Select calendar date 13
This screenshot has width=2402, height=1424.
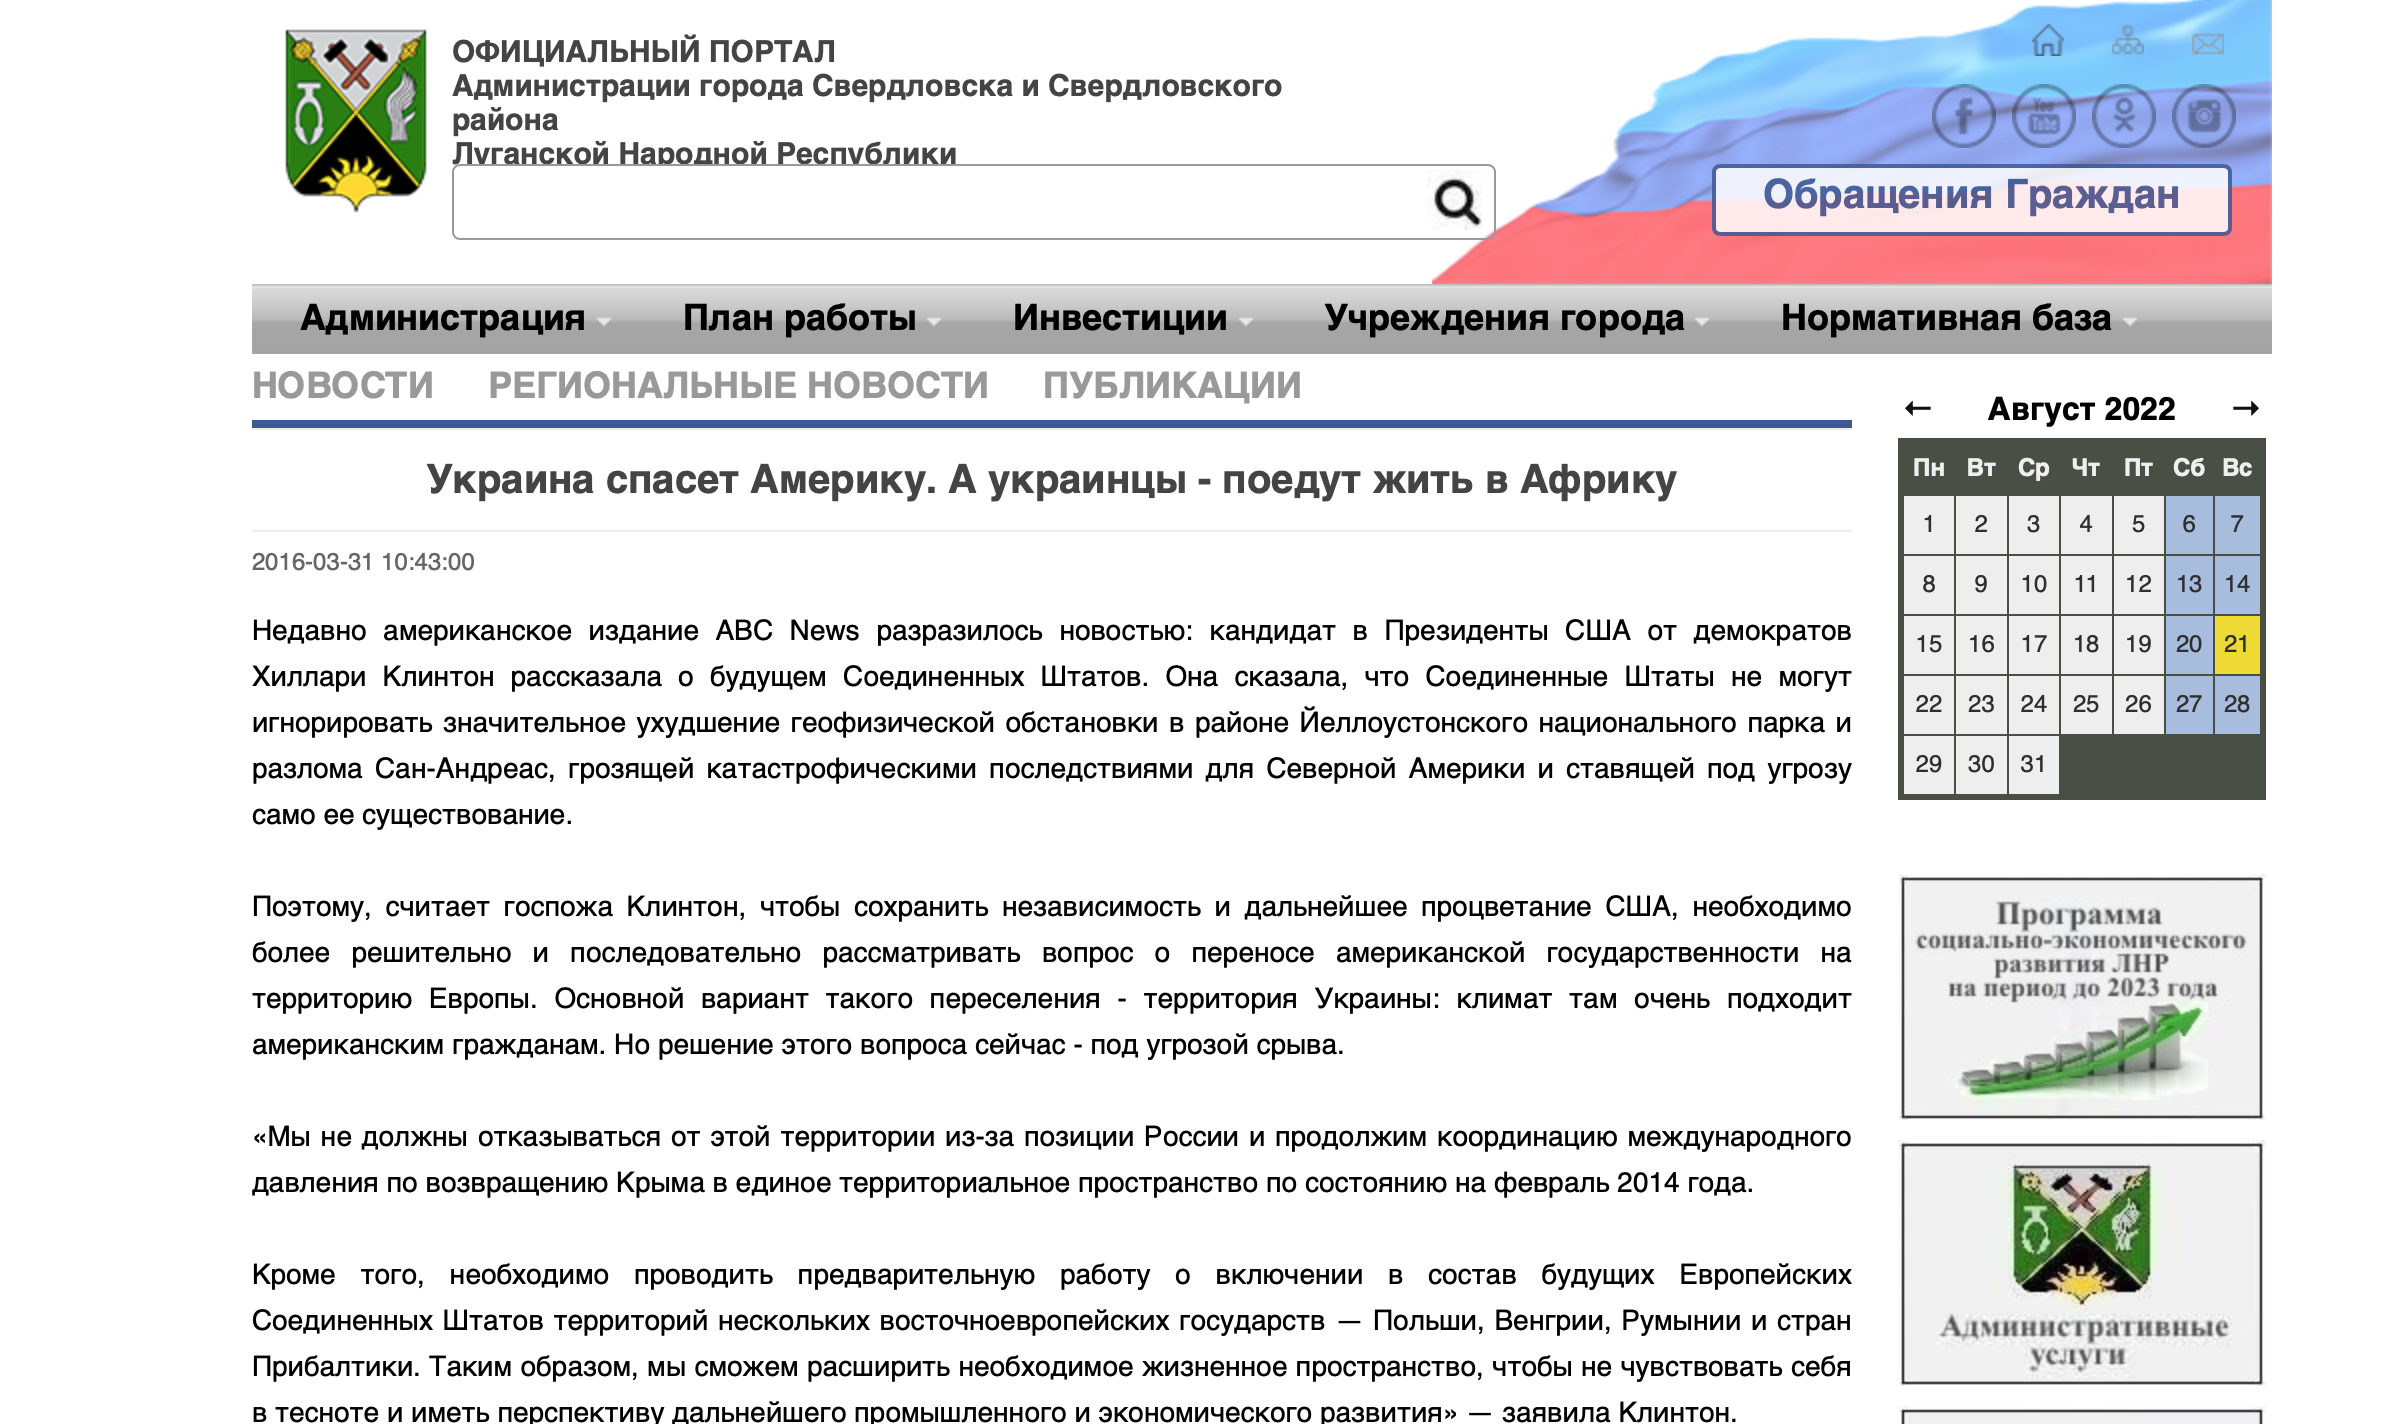2189,584
